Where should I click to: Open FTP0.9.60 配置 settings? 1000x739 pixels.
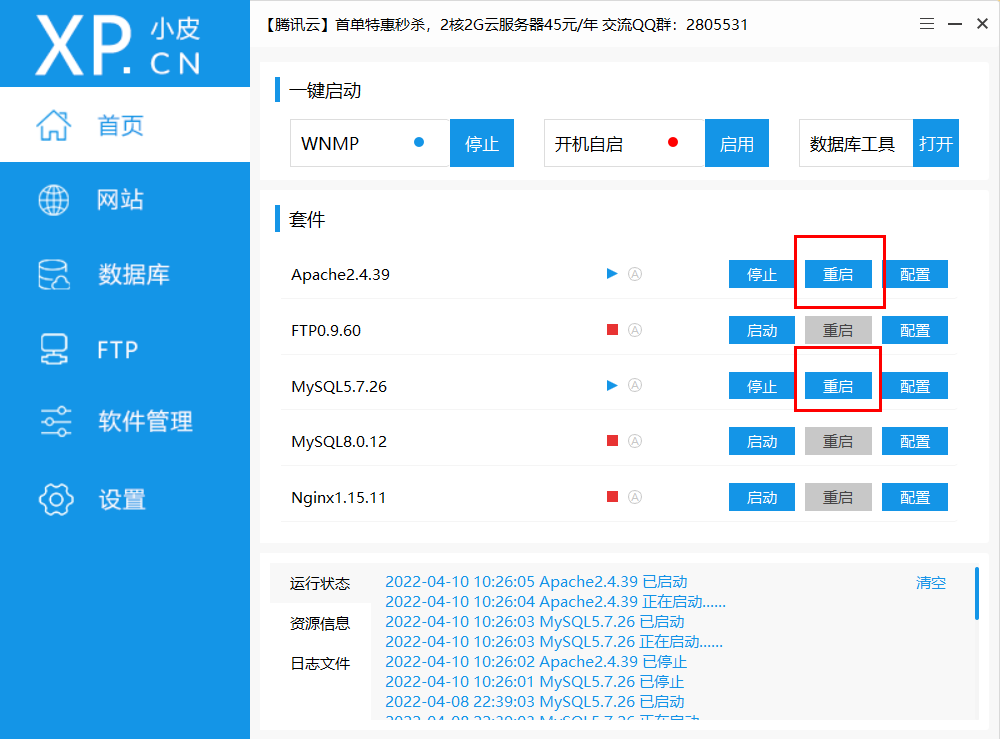(915, 330)
